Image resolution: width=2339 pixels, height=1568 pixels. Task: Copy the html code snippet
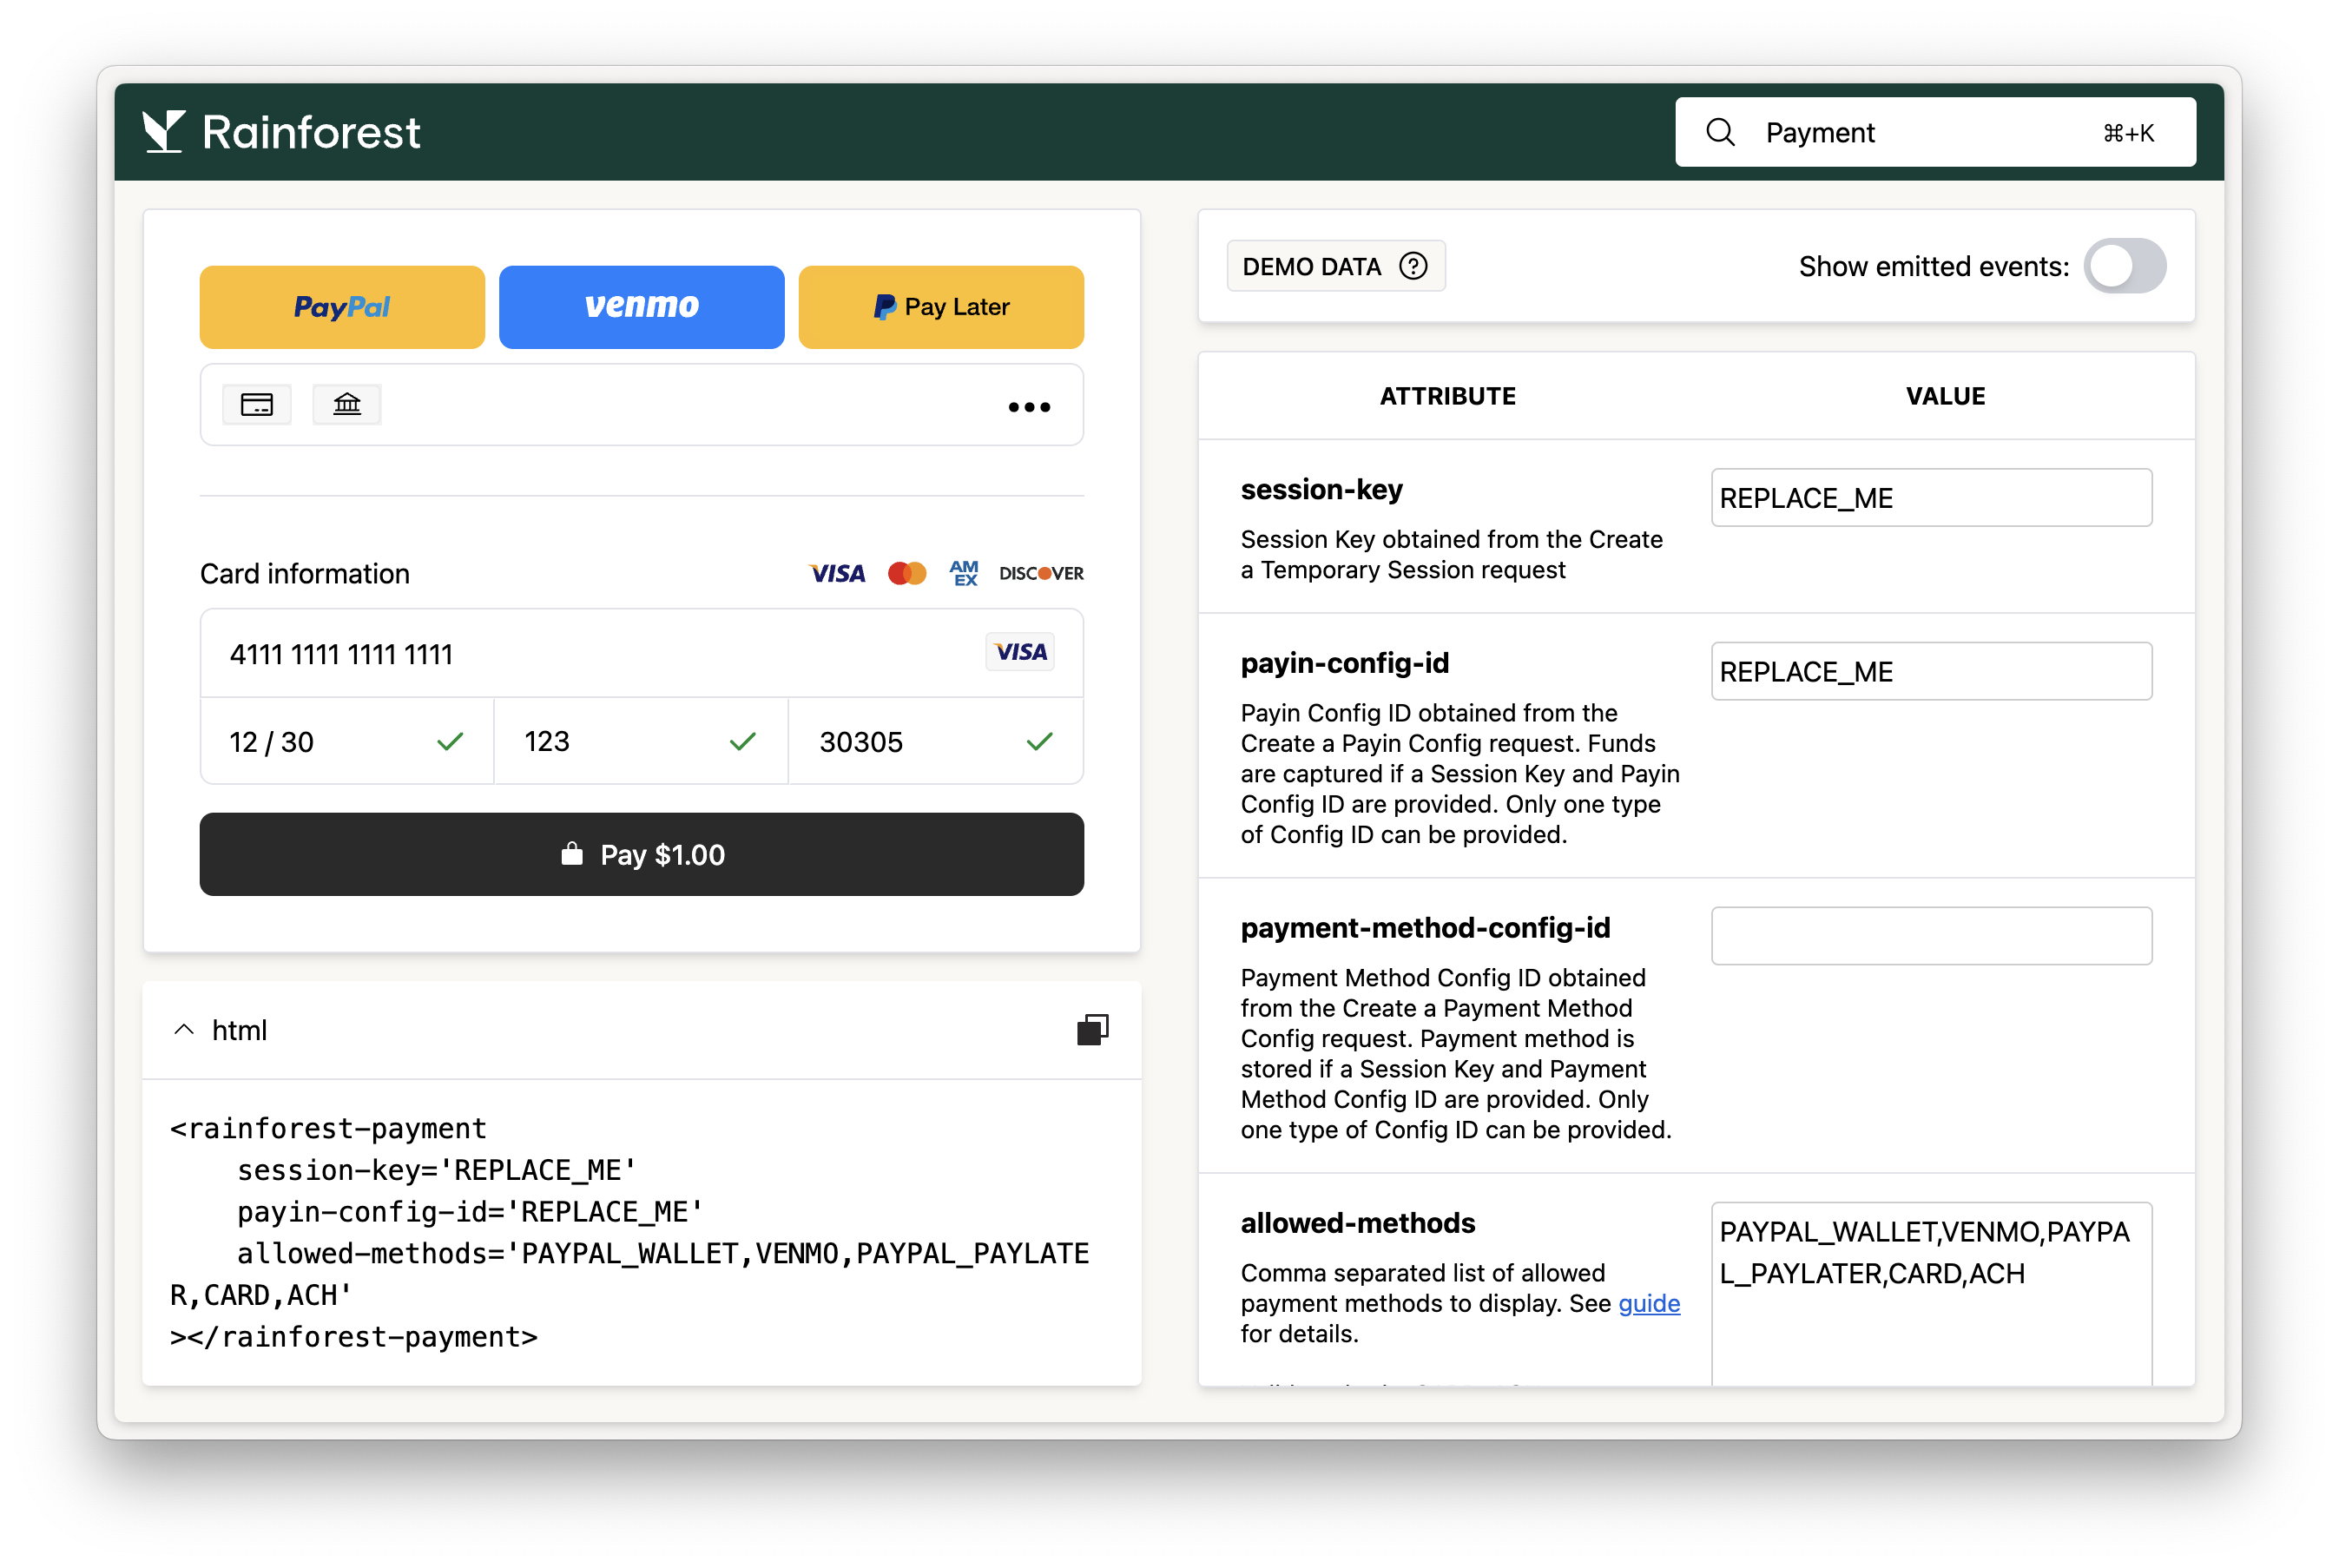tap(1092, 1029)
